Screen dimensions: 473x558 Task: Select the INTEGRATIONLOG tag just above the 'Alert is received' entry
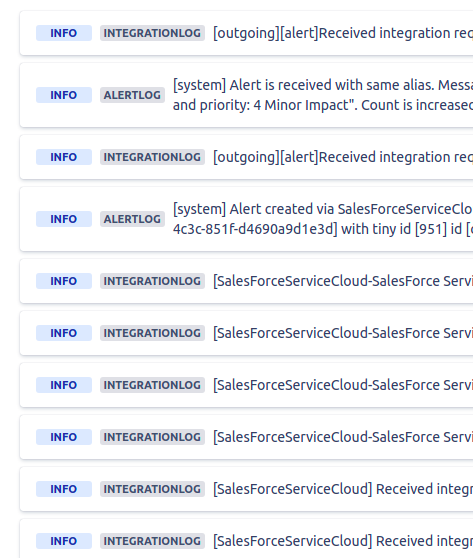point(152,33)
